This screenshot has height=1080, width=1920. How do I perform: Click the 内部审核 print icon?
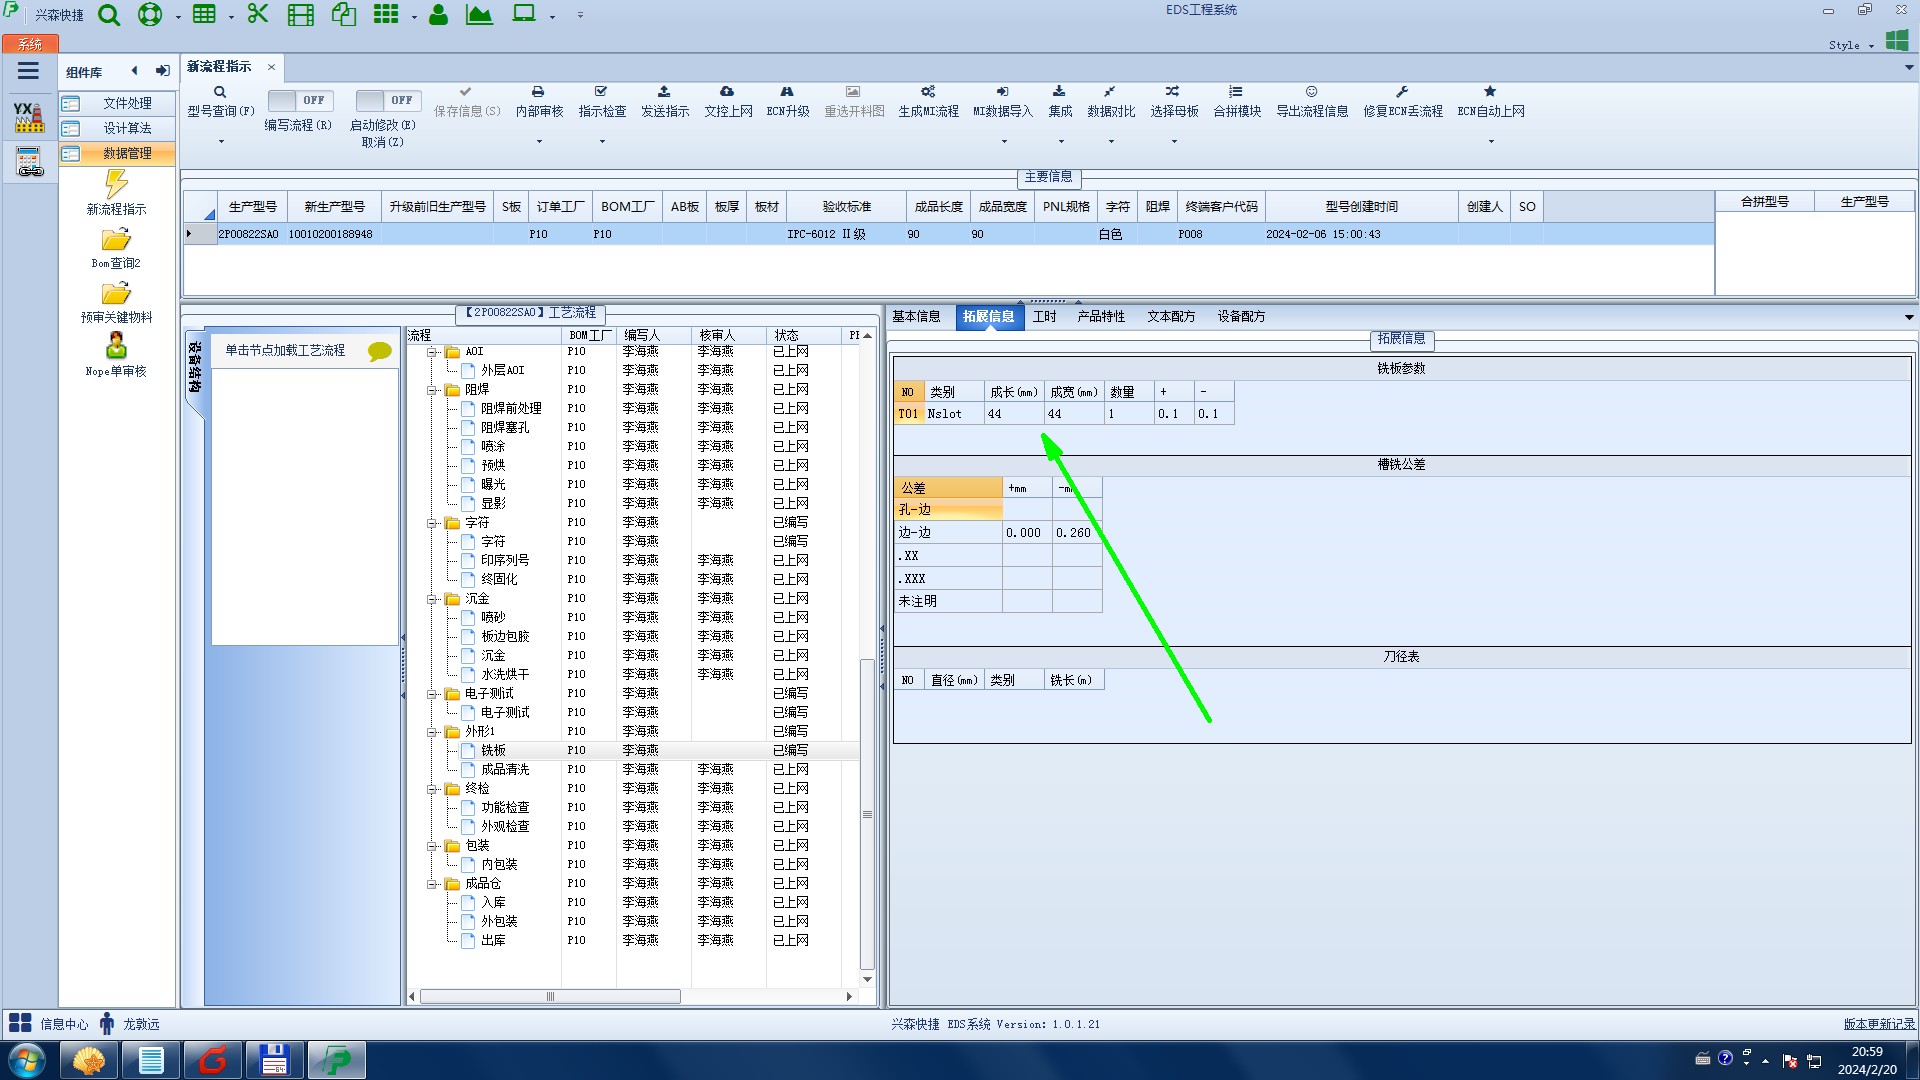pyautogui.click(x=538, y=92)
